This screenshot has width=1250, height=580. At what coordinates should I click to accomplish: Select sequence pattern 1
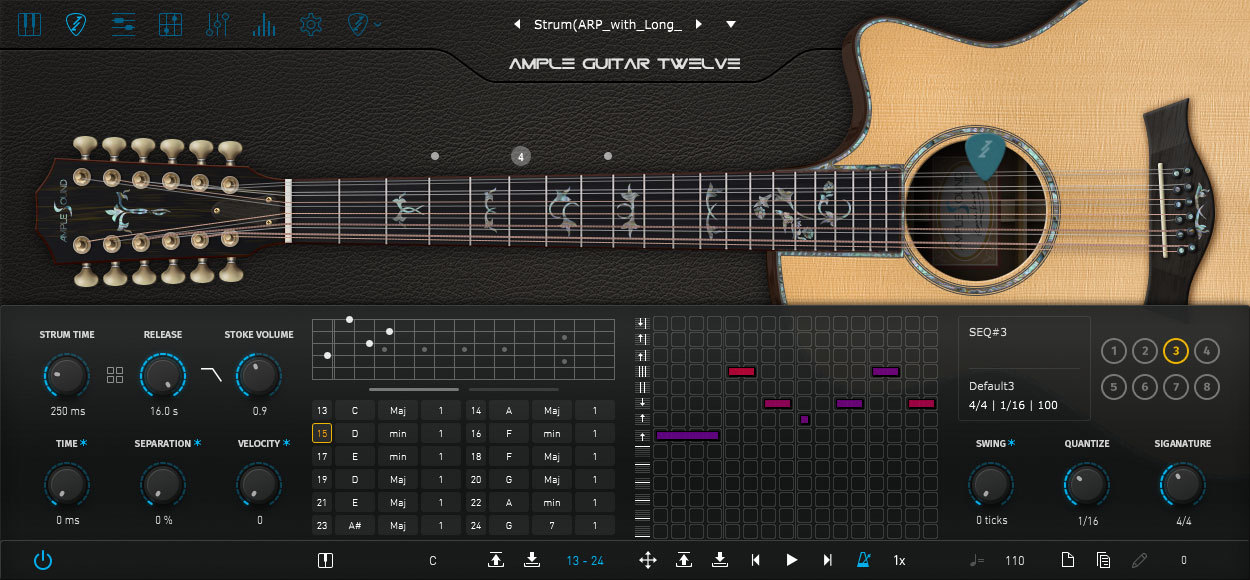point(1113,351)
